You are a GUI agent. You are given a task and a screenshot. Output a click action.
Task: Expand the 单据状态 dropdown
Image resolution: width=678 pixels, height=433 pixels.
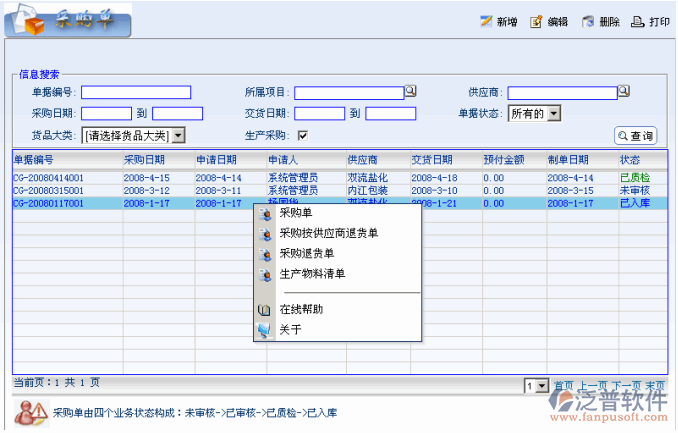(553, 113)
